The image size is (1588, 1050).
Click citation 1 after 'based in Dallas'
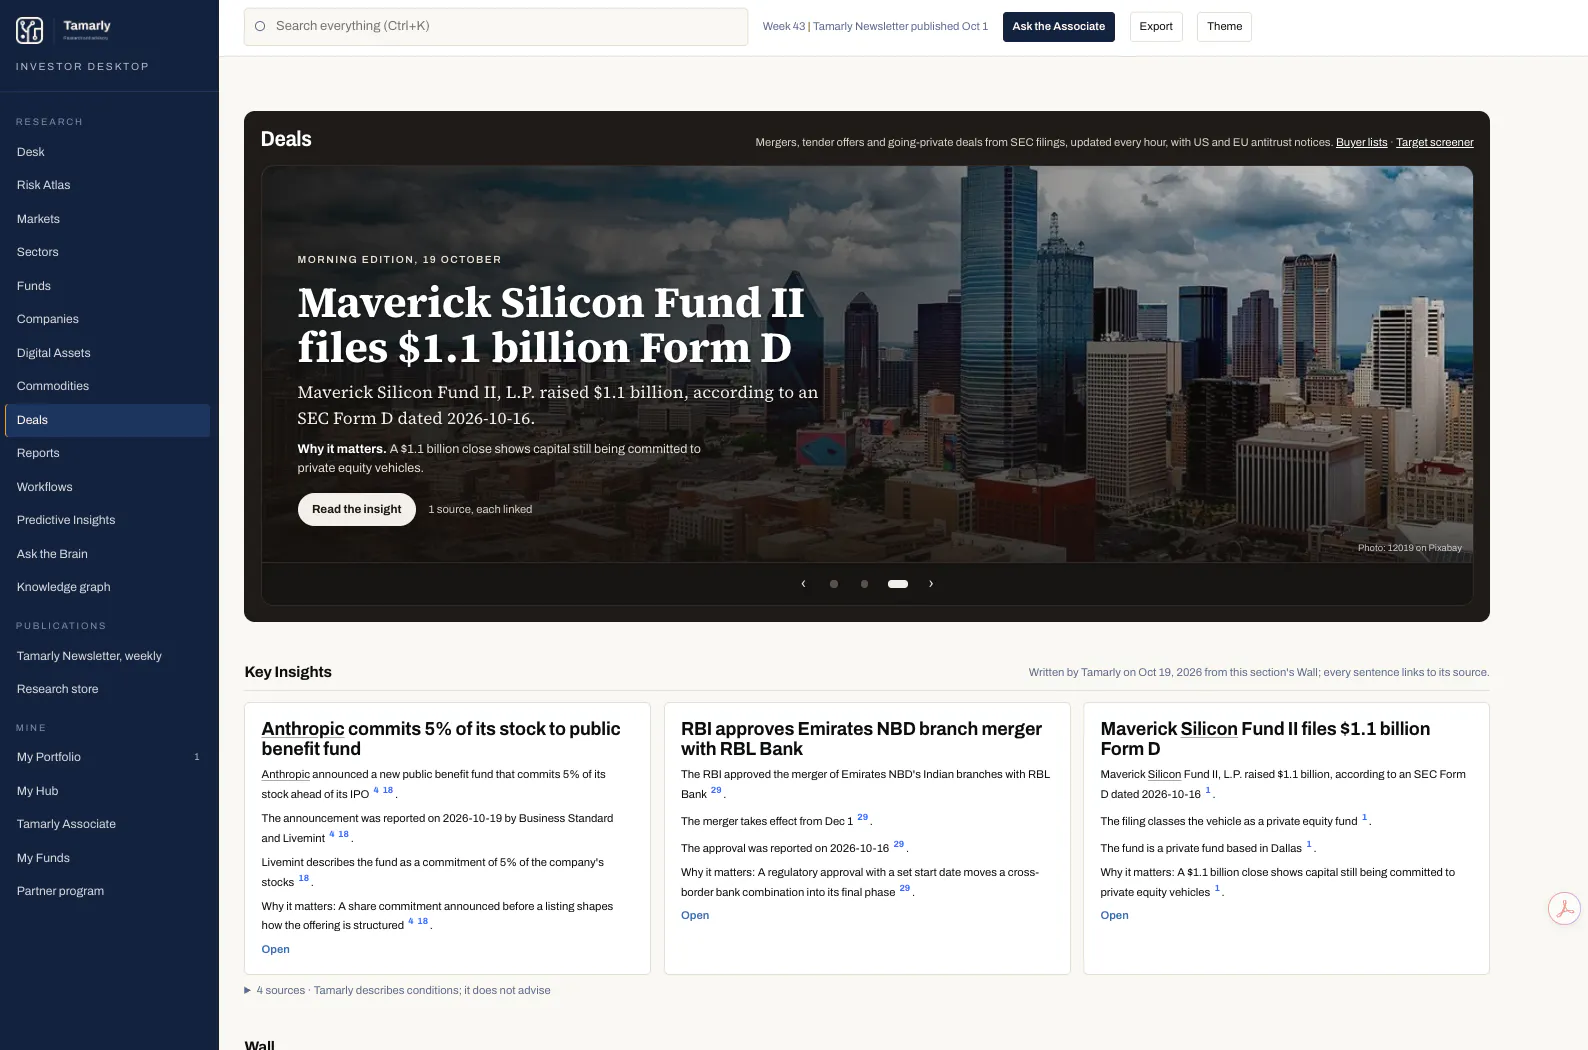coord(1309,845)
